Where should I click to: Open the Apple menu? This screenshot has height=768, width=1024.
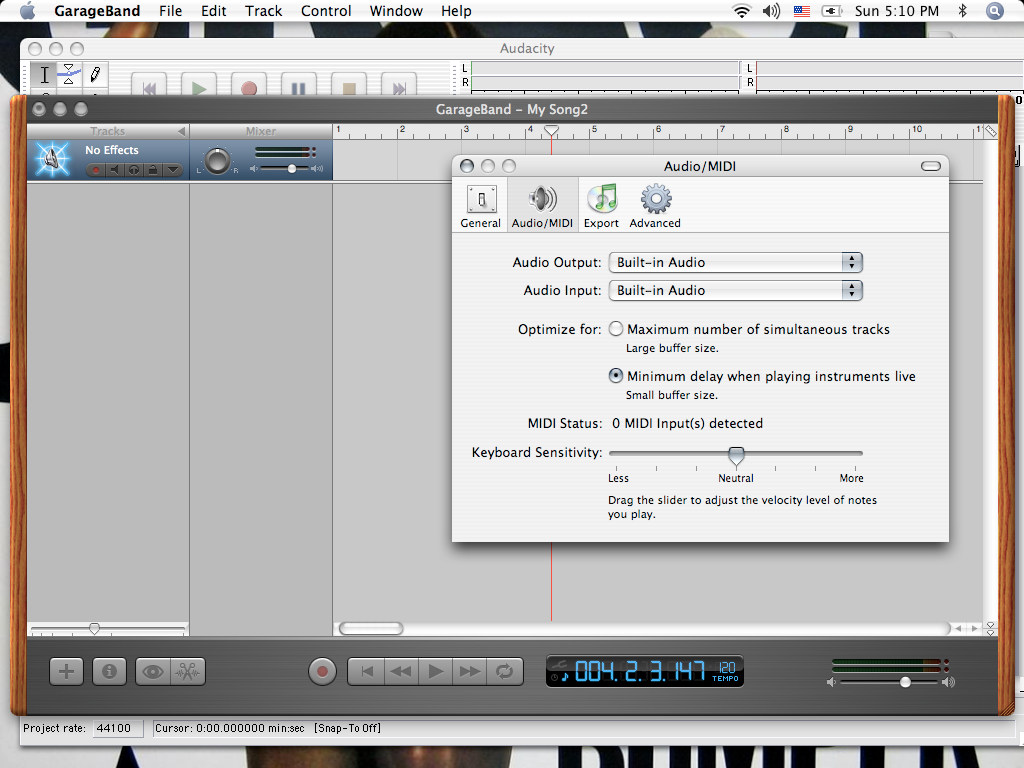coord(27,10)
